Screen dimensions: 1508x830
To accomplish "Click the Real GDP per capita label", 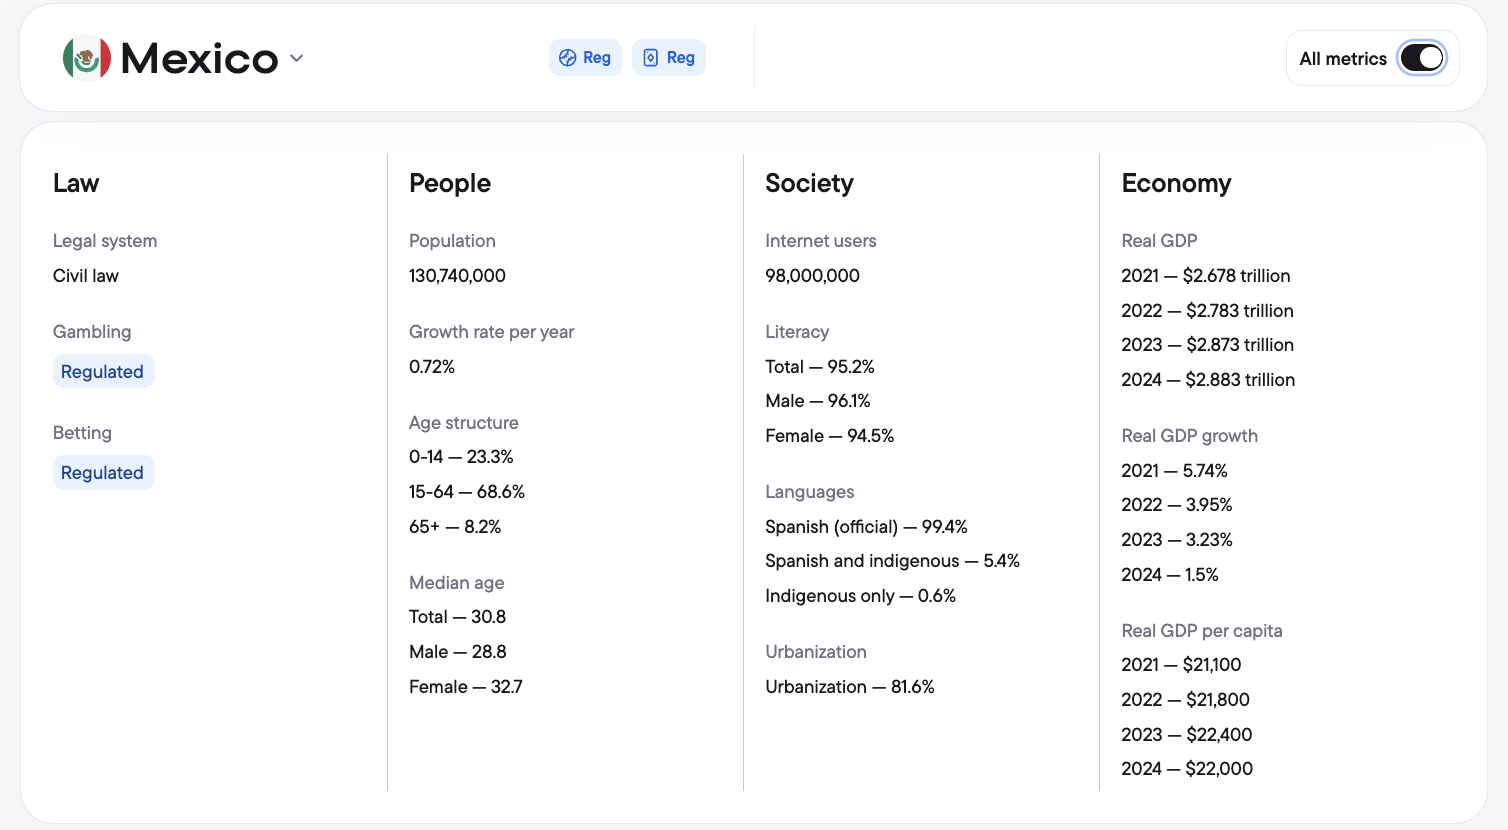I will (1201, 631).
